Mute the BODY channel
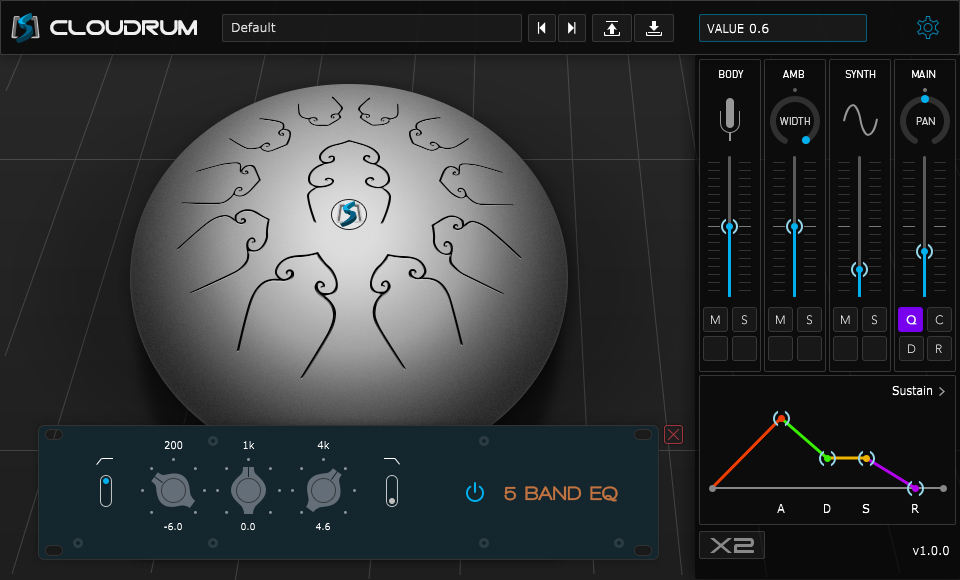This screenshot has height=580, width=960. pos(715,319)
